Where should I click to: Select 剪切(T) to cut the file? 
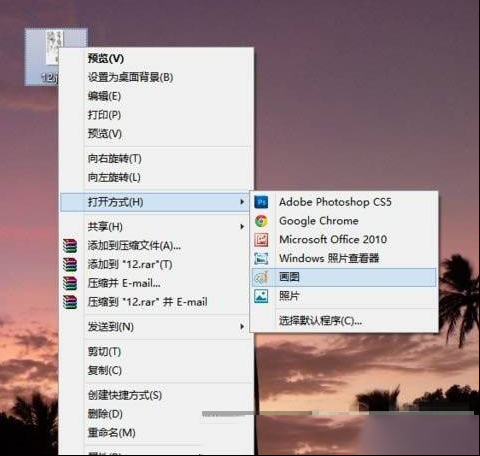point(104,352)
